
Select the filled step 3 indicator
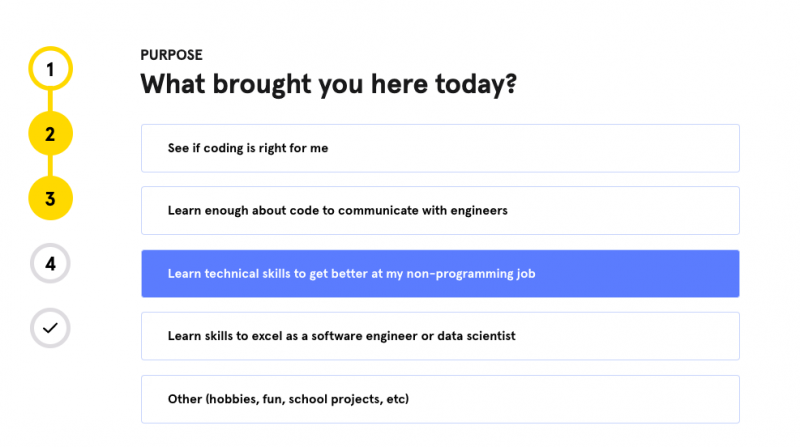[50, 198]
